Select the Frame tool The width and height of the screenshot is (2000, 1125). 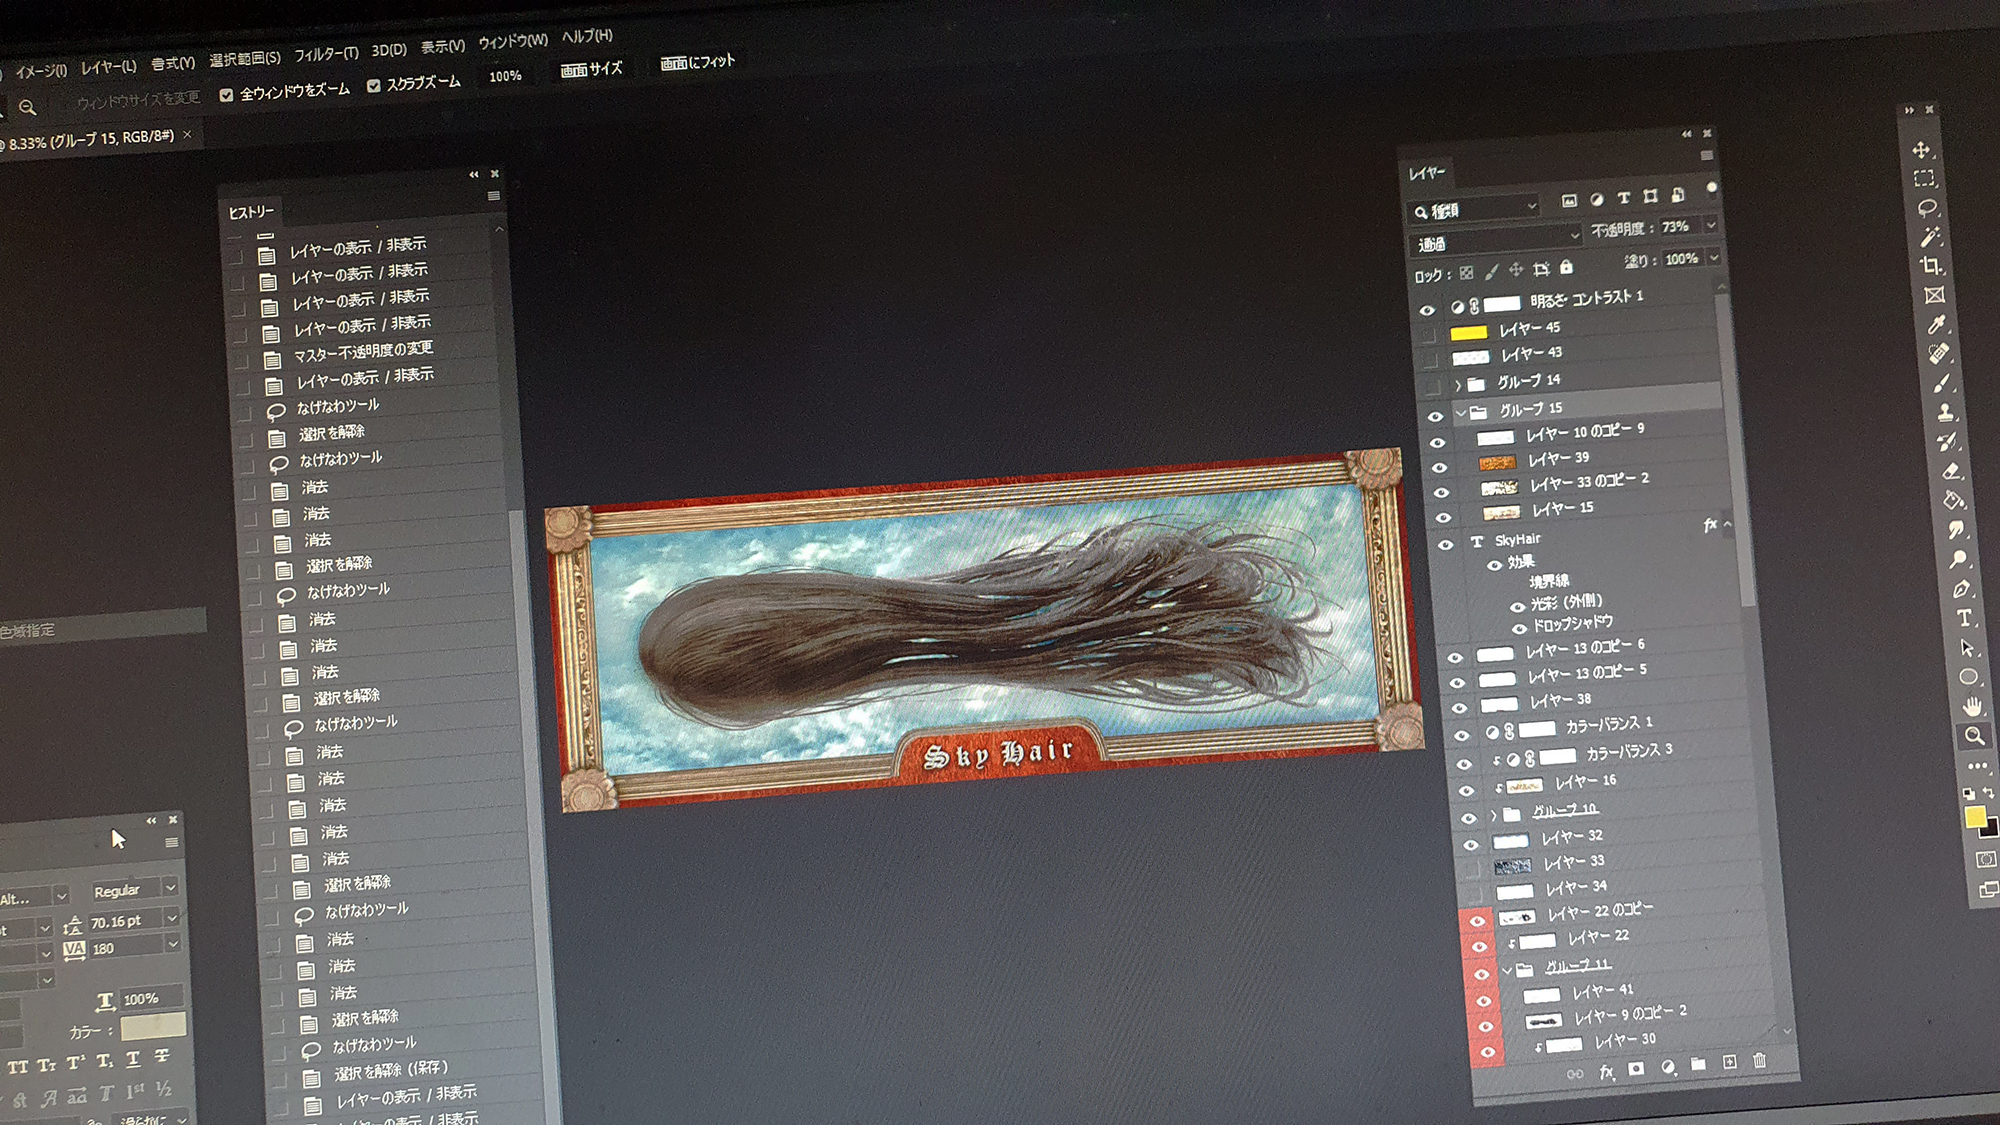tap(1935, 295)
